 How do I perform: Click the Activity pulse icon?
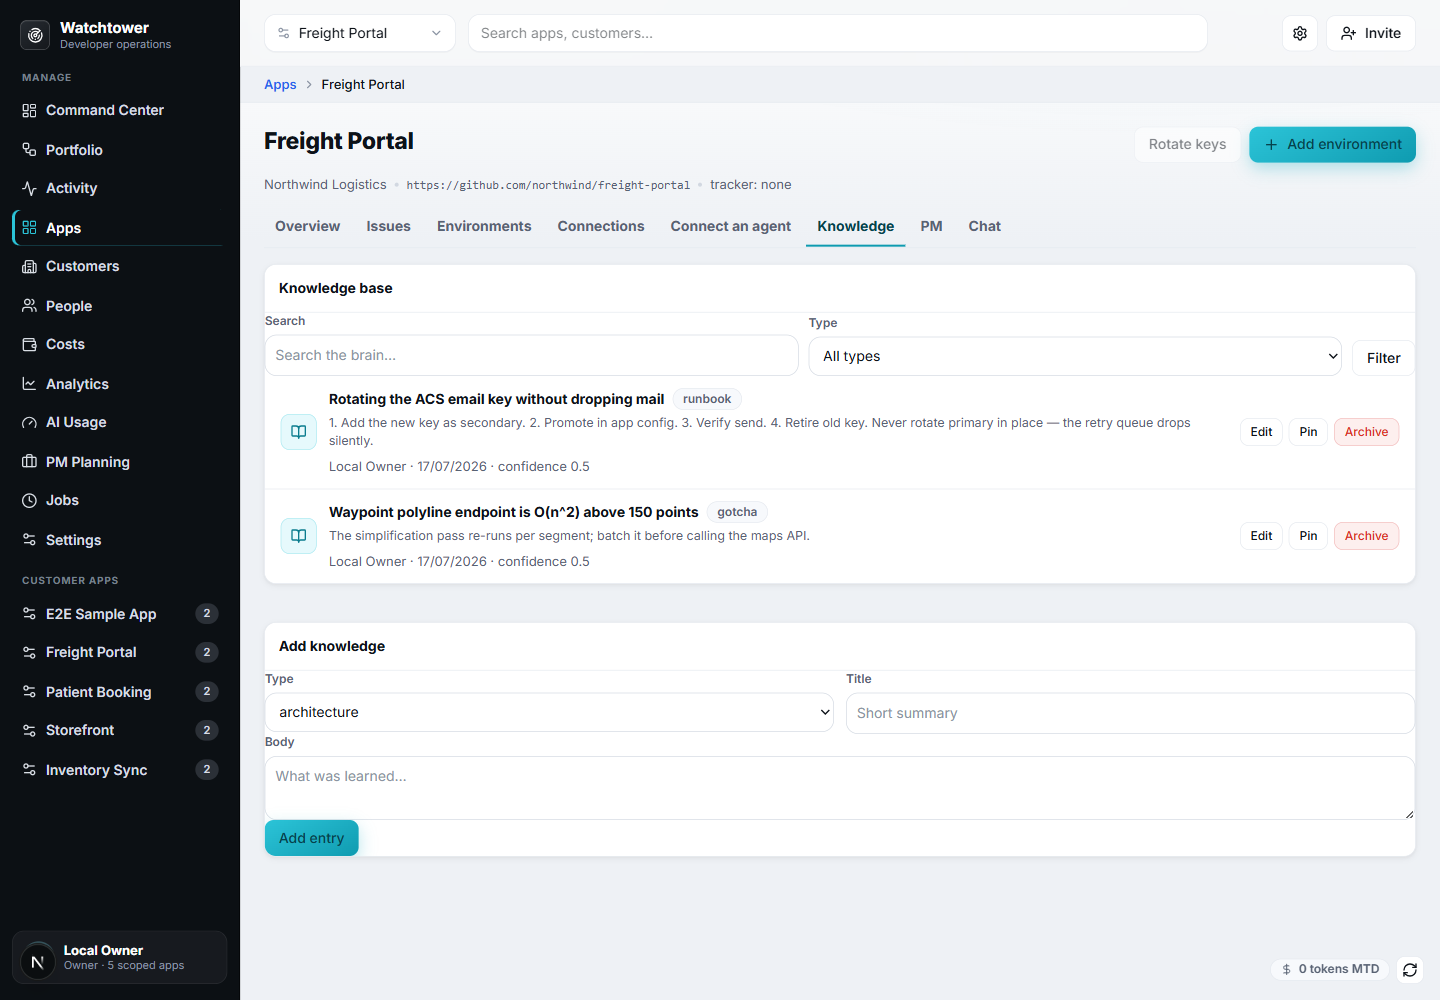click(29, 188)
